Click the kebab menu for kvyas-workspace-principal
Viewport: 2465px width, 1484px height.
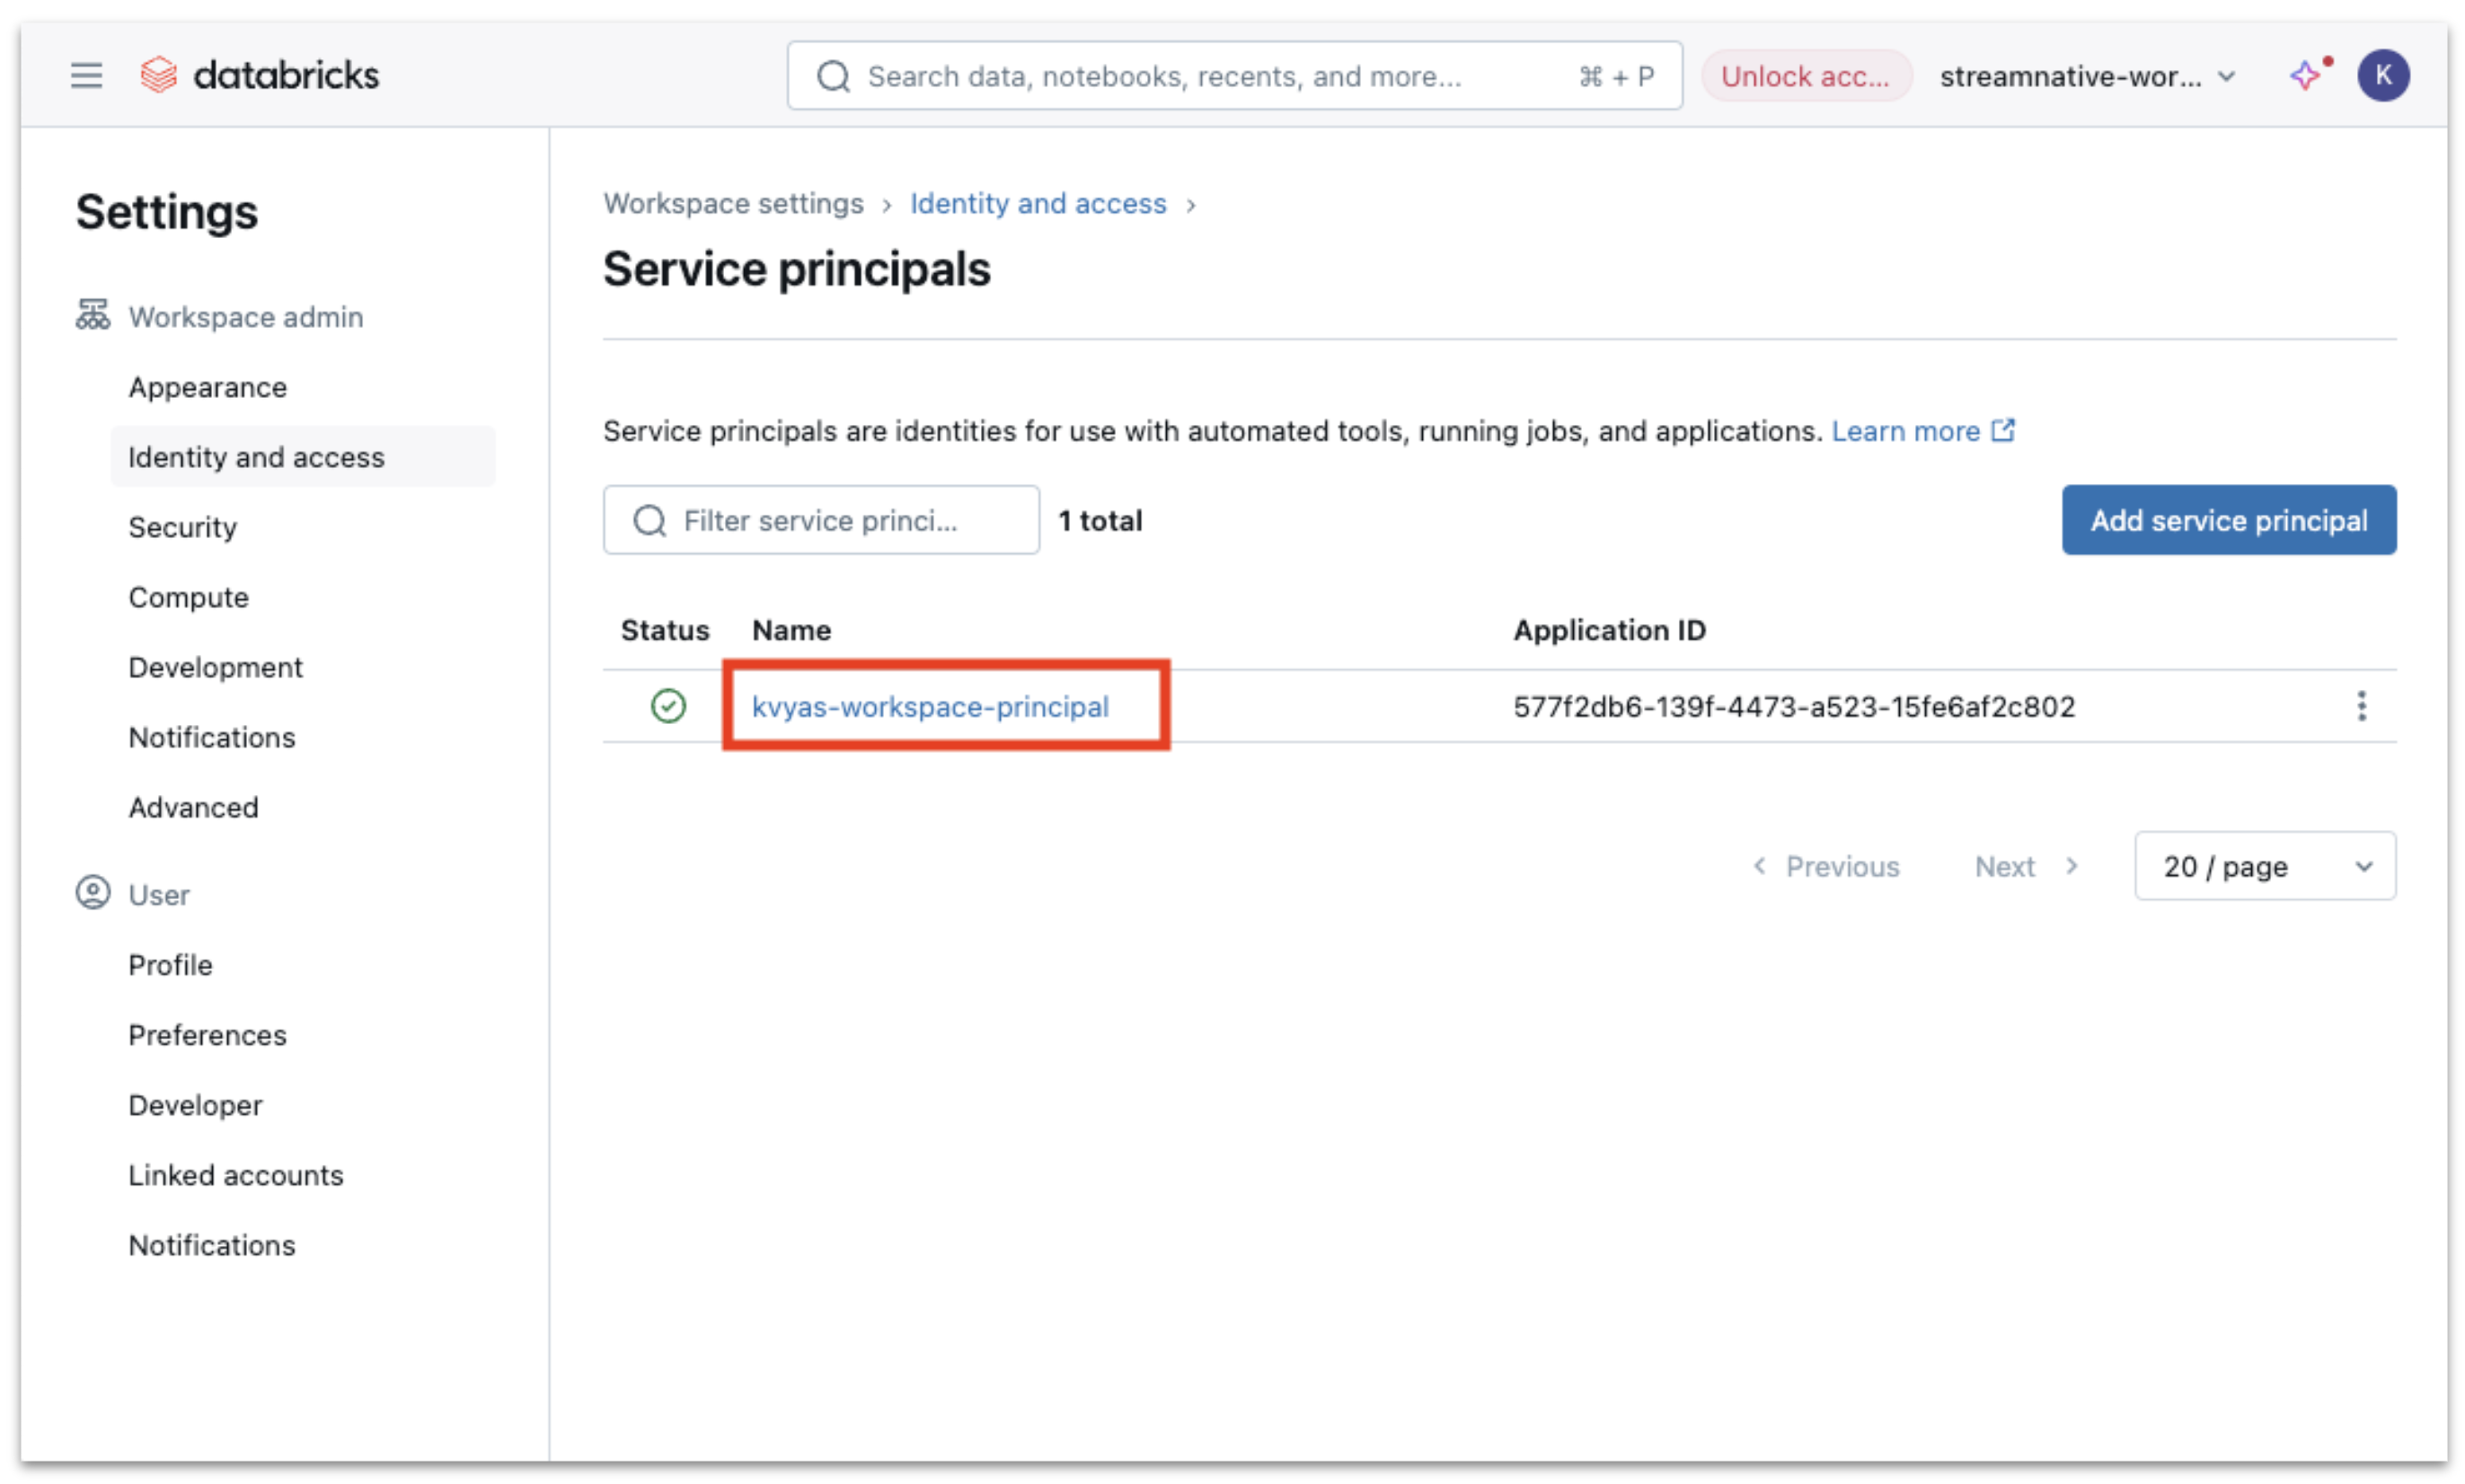[x=2361, y=706]
